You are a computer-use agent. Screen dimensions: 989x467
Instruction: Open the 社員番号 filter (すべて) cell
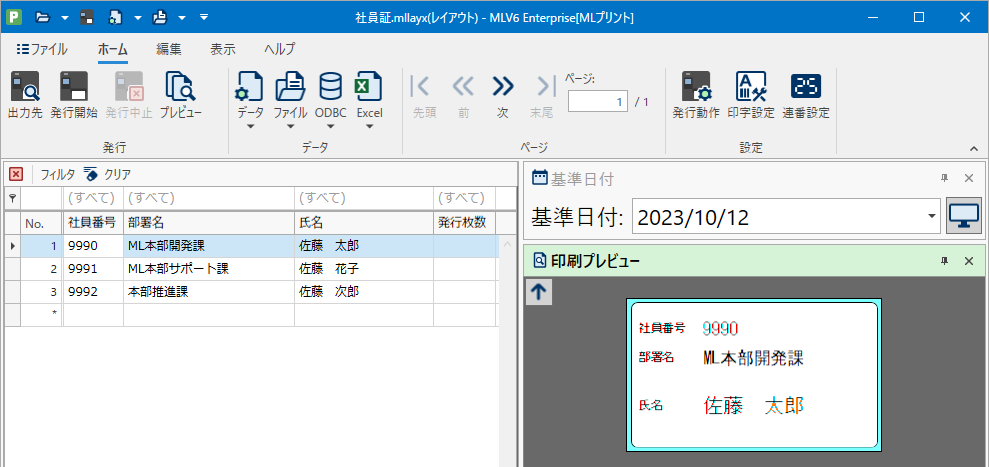pos(93,198)
